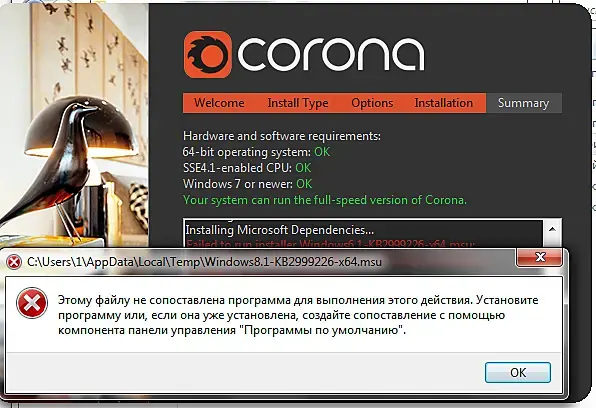Click the log box scroll-up arrow

[552, 229]
